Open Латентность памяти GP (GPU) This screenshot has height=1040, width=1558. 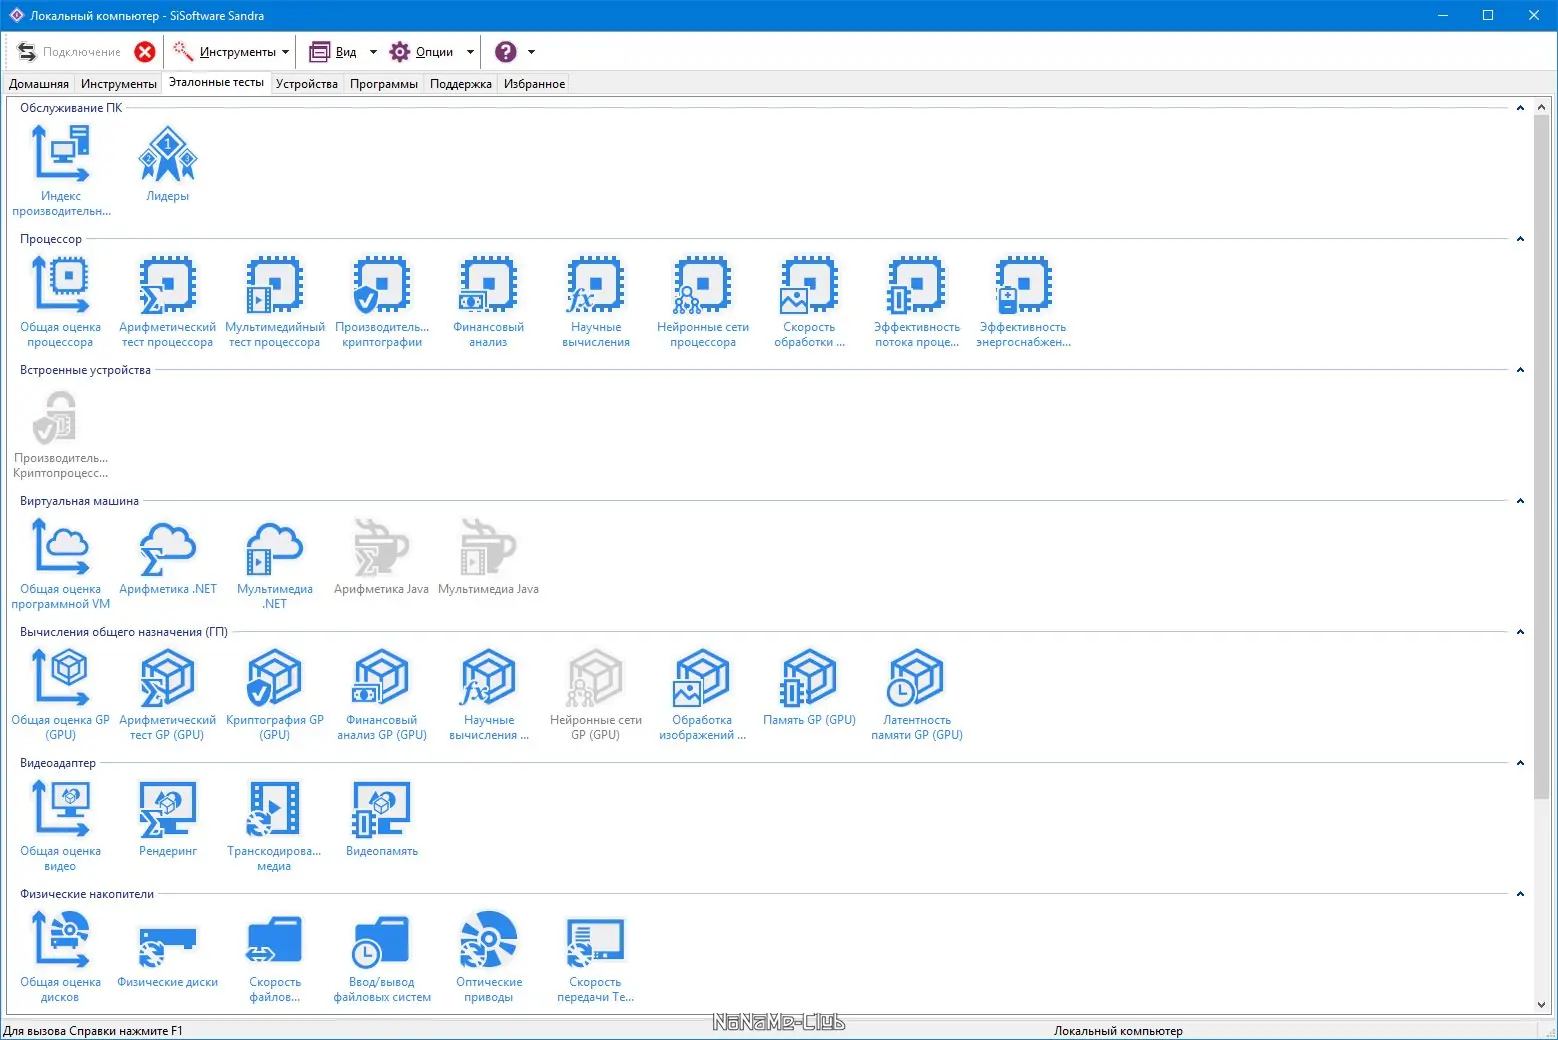(x=917, y=694)
